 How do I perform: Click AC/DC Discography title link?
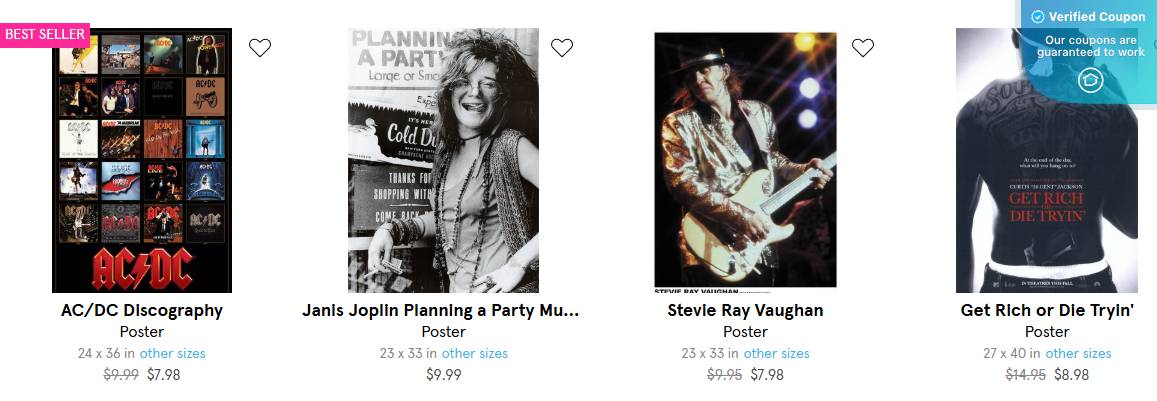click(x=141, y=310)
